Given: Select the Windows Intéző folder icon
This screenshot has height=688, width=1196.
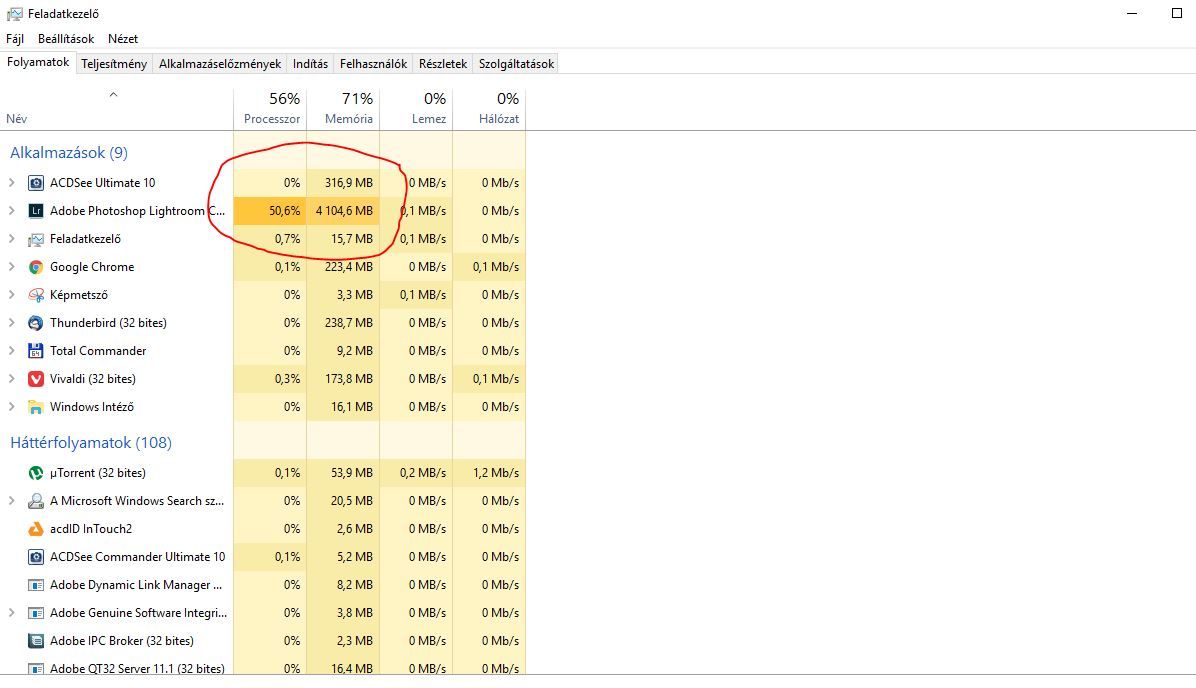Looking at the screenshot, I should coord(36,407).
